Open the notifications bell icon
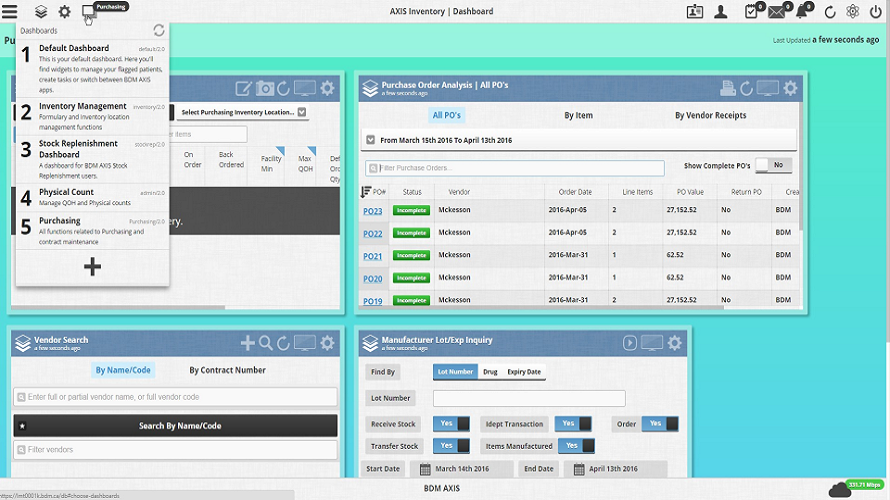Screen dimensions: 890x500 tap(802, 11)
